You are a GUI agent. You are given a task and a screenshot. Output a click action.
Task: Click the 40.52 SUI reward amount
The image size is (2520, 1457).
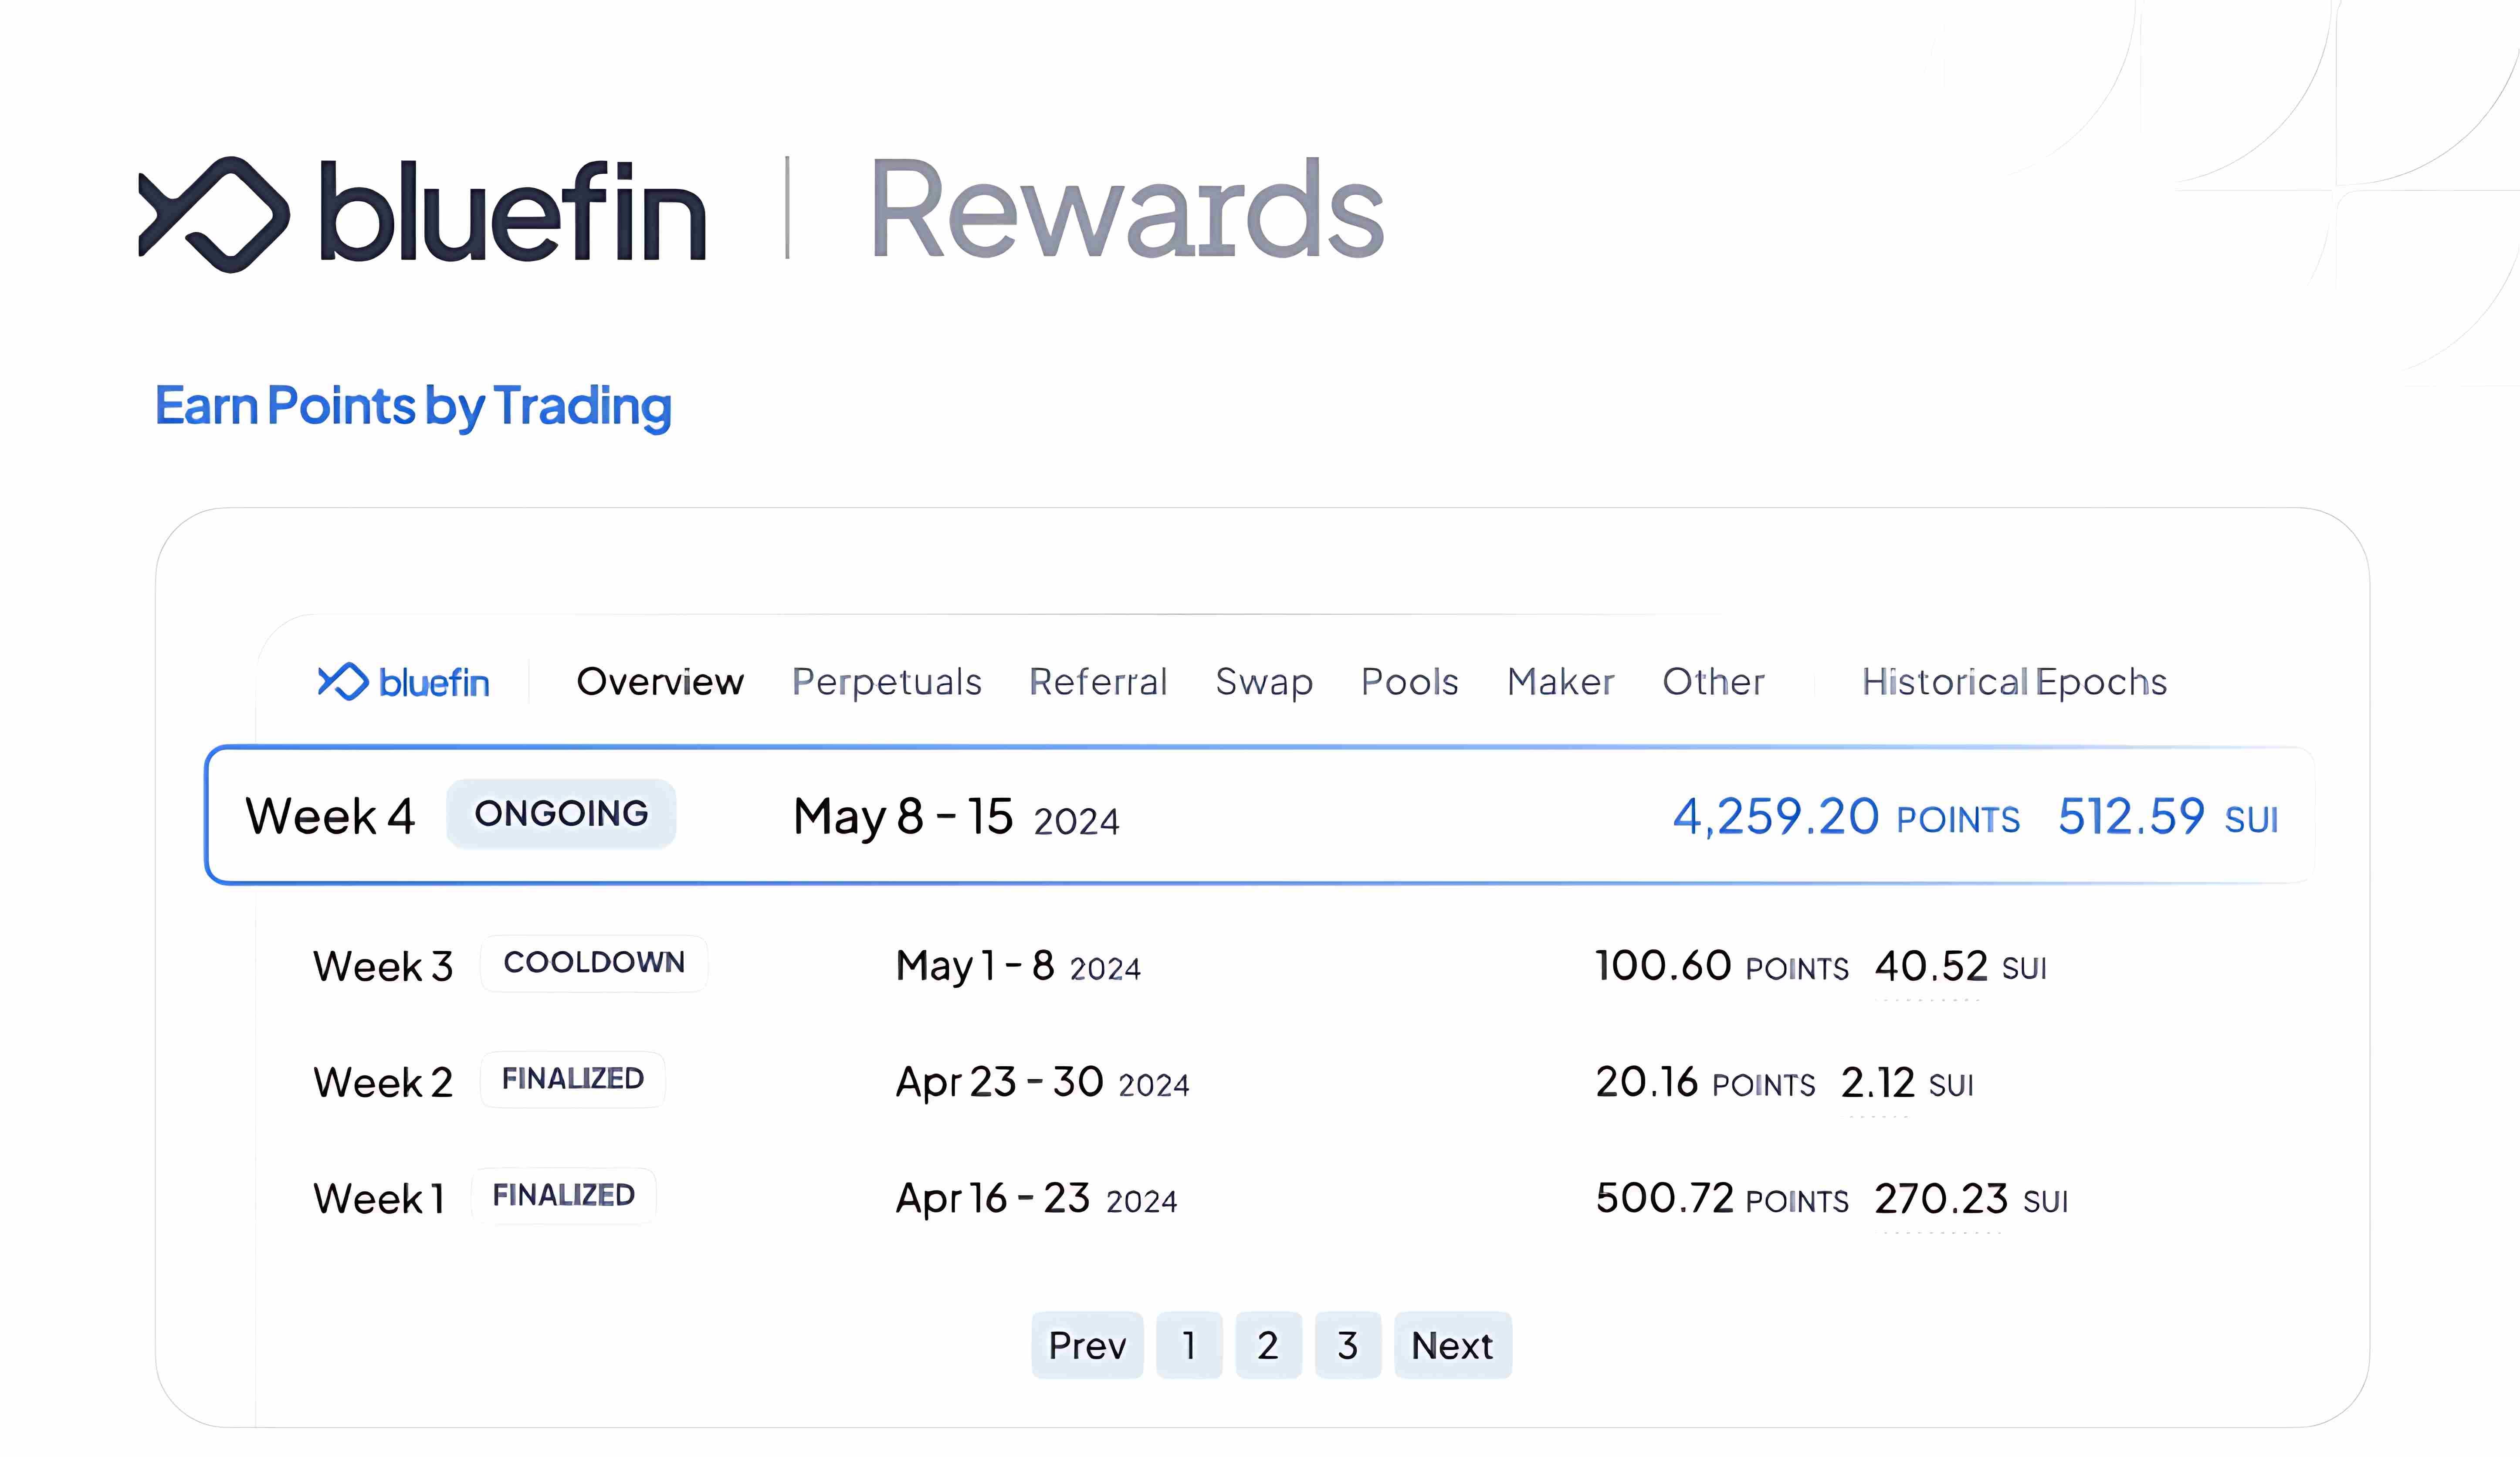tap(1931, 967)
